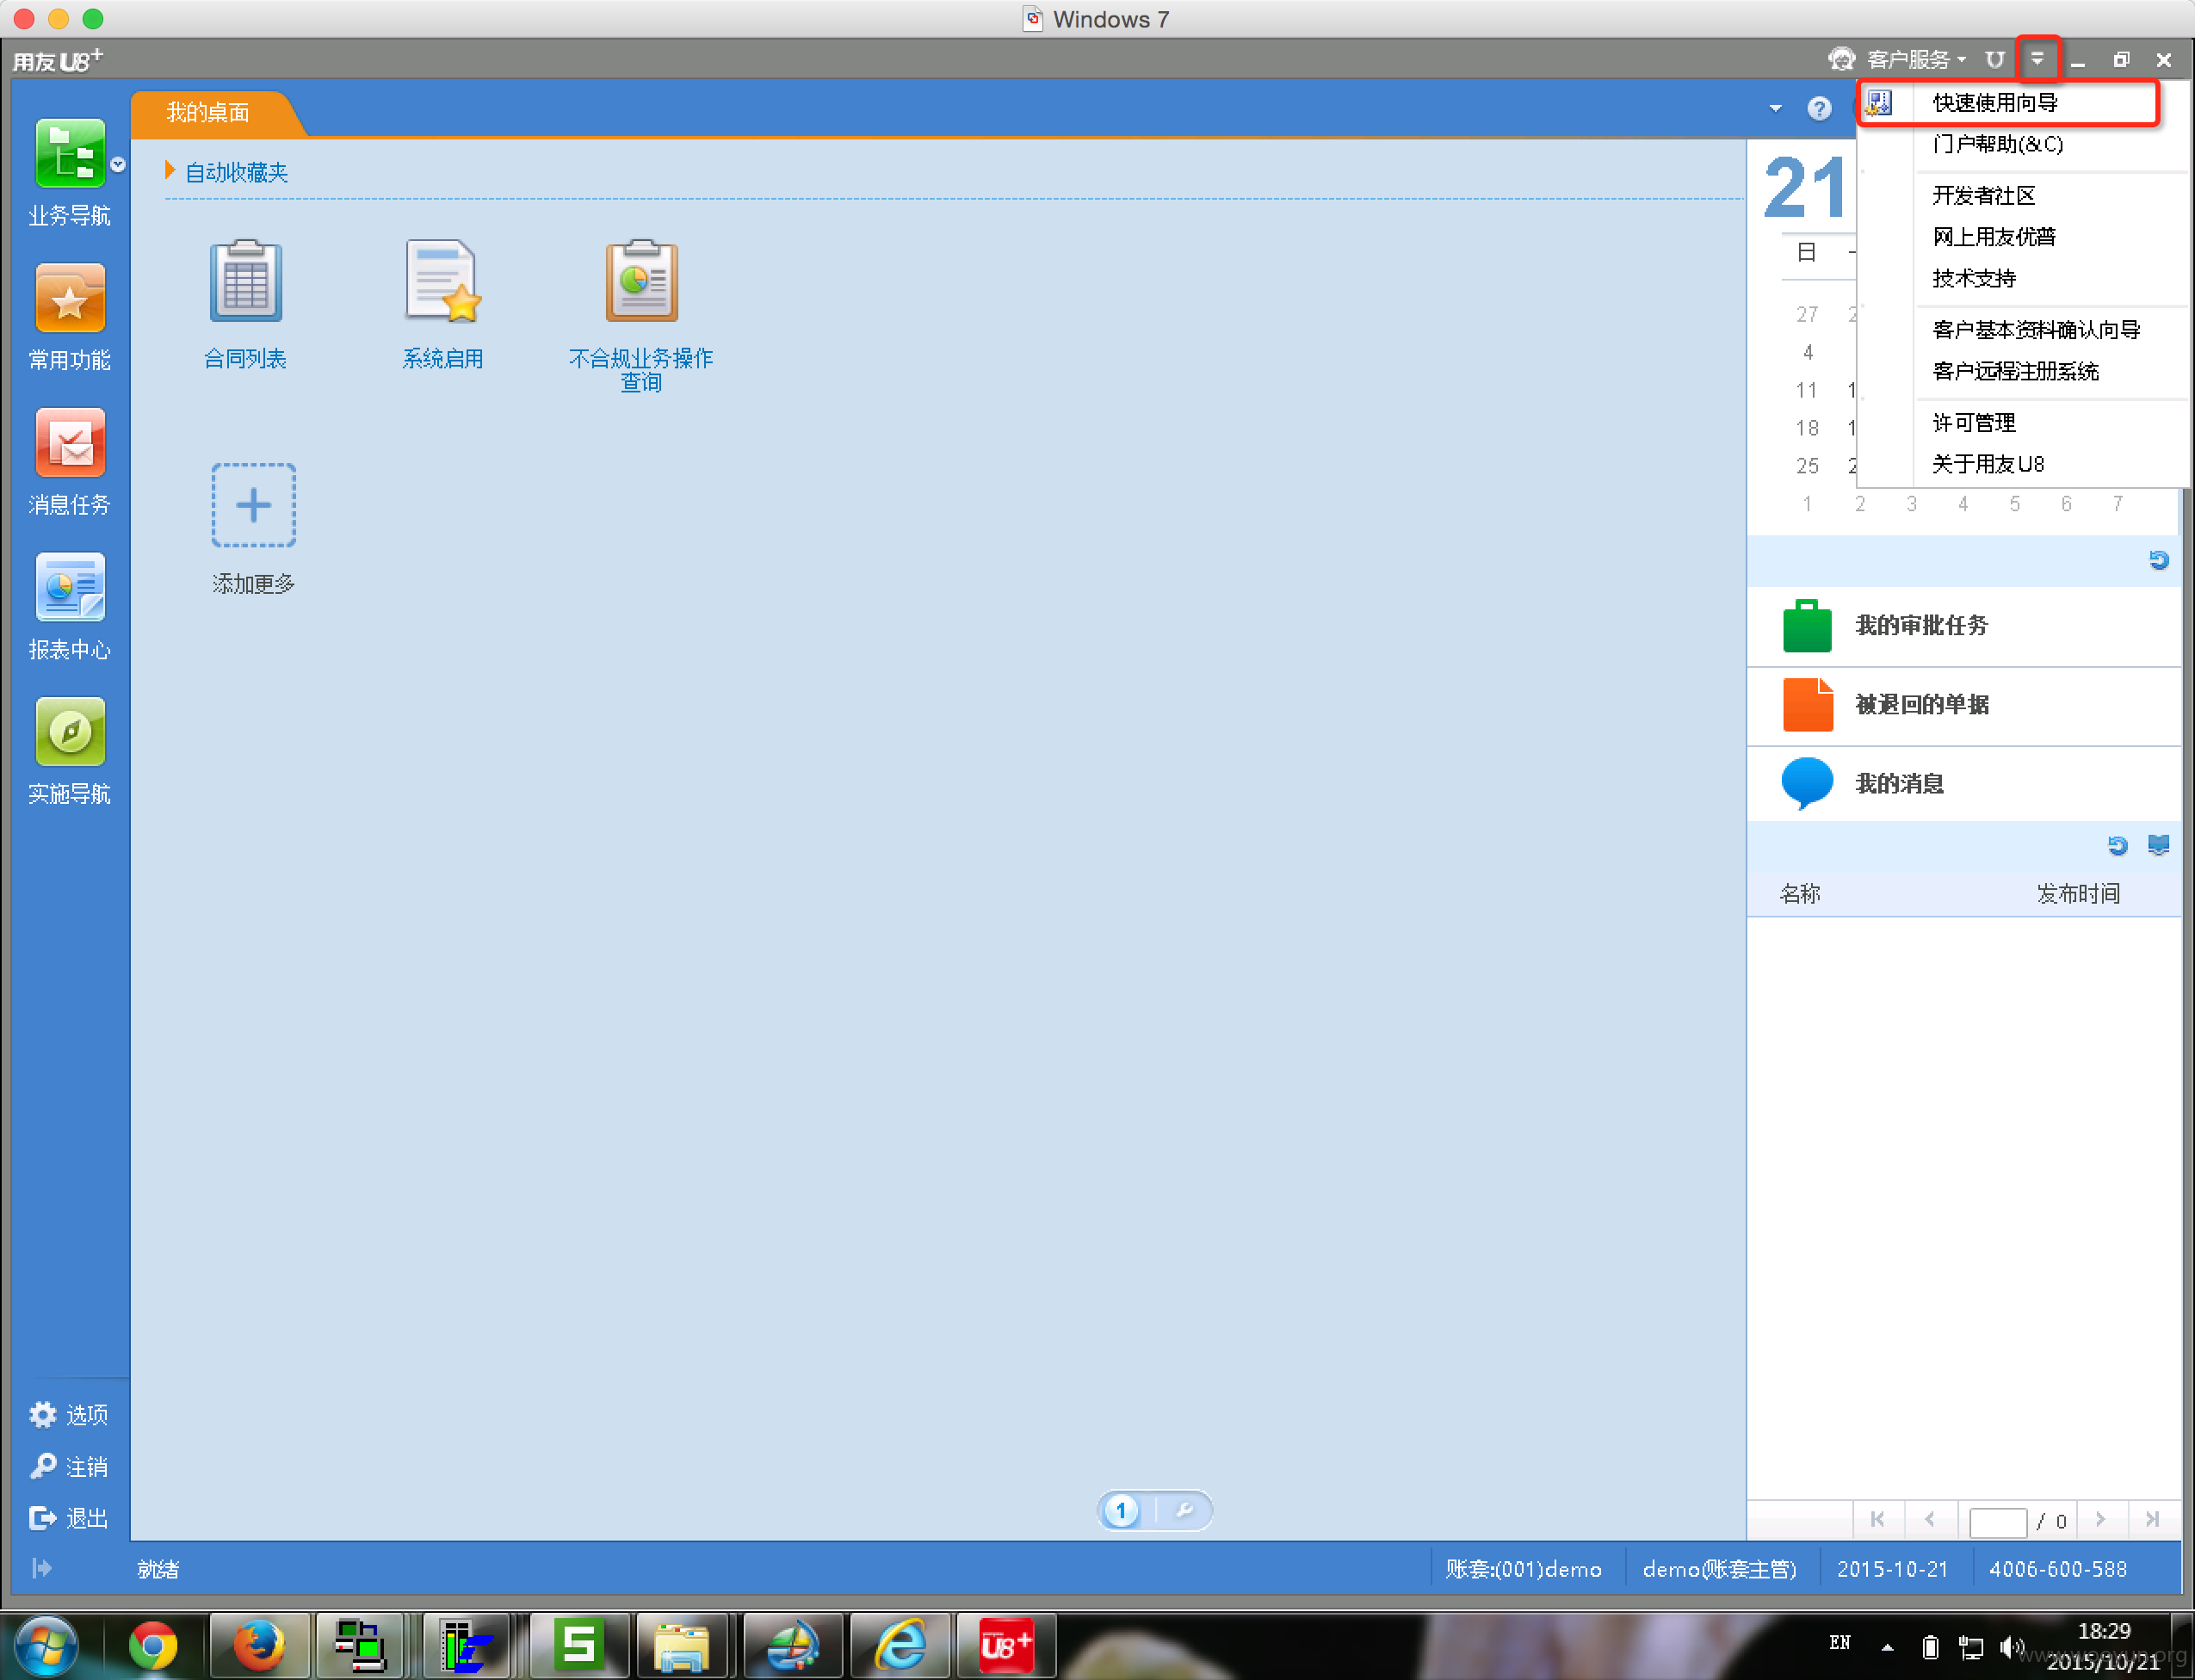The width and height of the screenshot is (2195, 1680).
Task: Open Internet Explorer from the taskbar
Action: tap(901, 1645)
